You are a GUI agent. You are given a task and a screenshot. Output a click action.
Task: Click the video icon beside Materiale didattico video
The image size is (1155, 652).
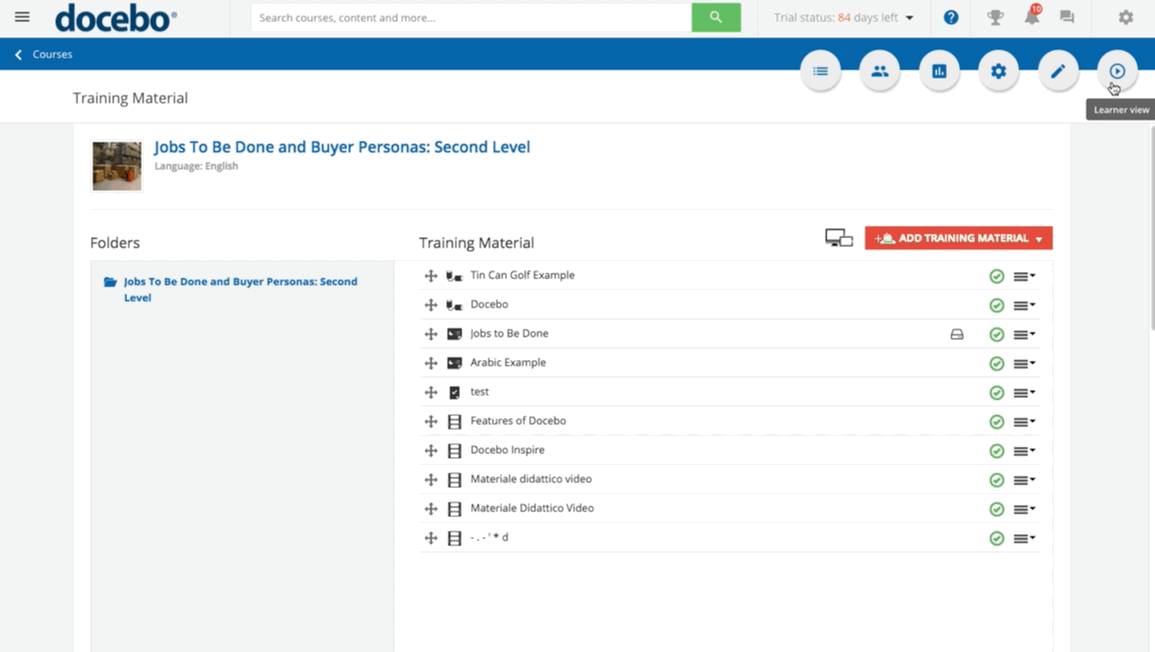(x=454, y=480)
